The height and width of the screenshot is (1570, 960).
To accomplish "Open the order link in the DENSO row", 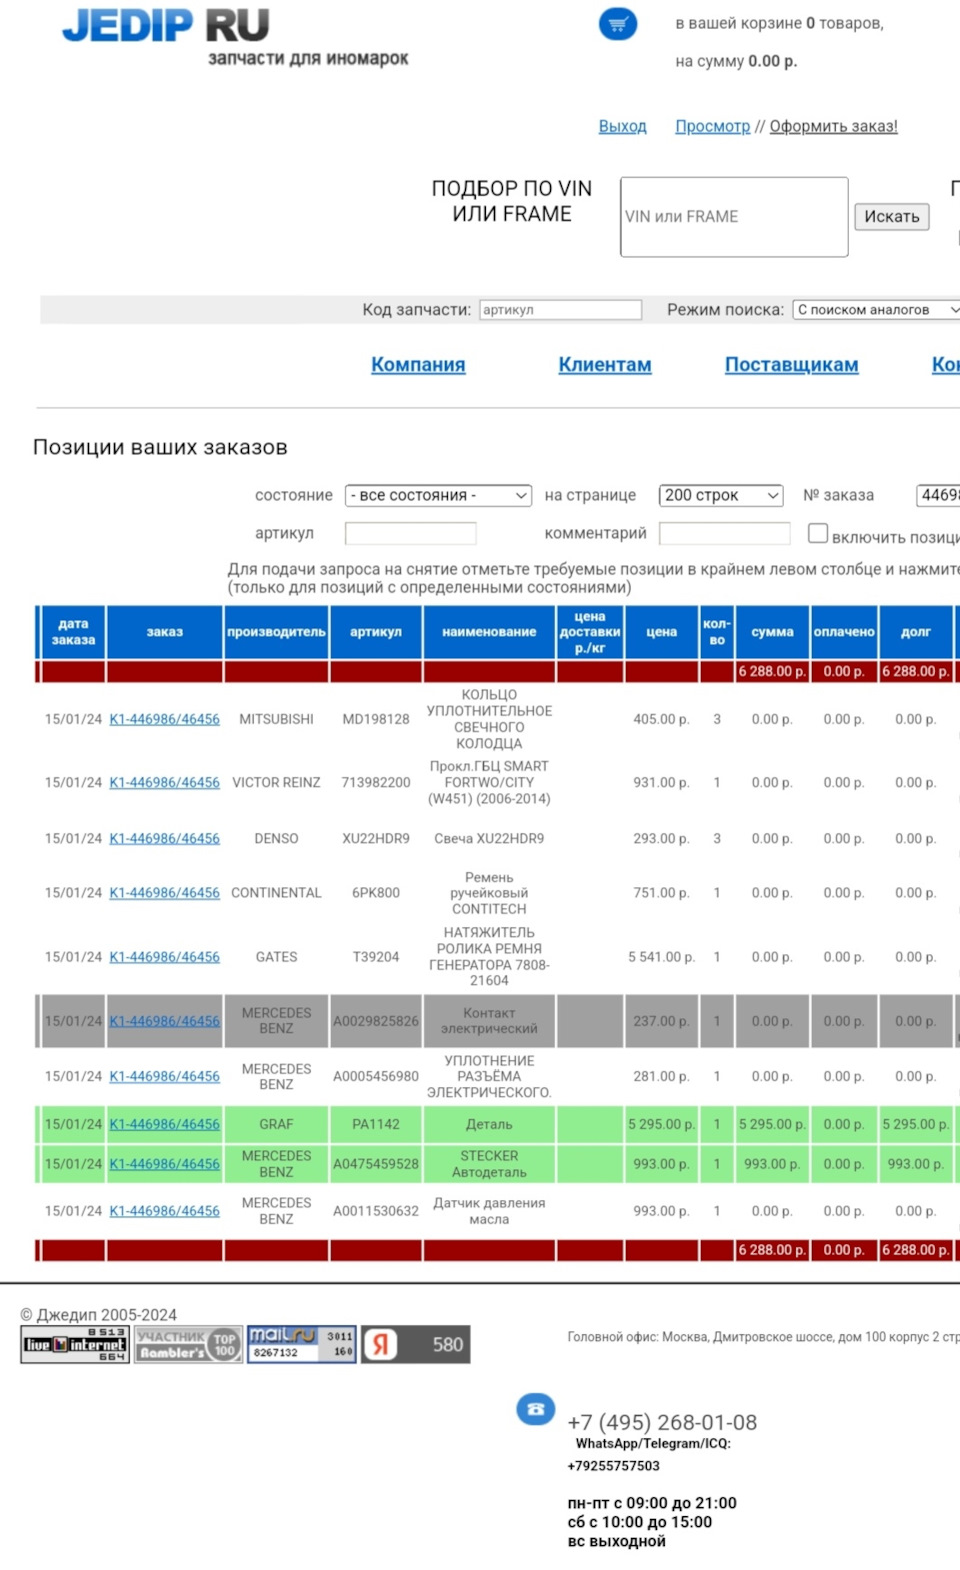I will click(x=164, y=839).
